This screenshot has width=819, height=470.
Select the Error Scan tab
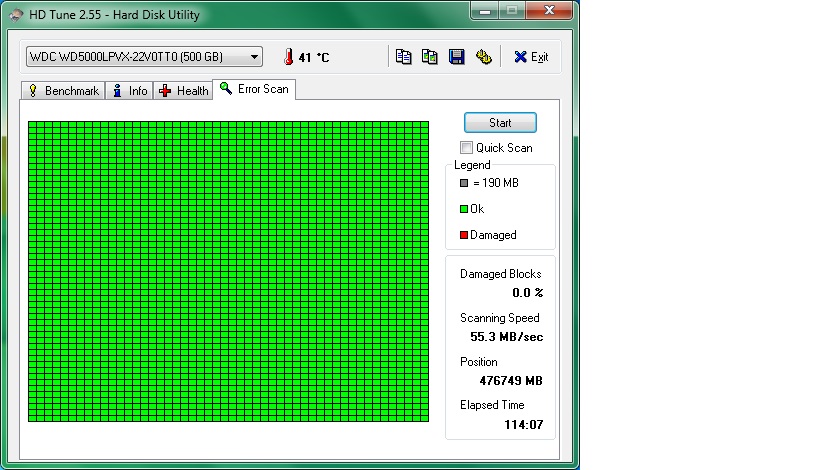click(254, 89)
